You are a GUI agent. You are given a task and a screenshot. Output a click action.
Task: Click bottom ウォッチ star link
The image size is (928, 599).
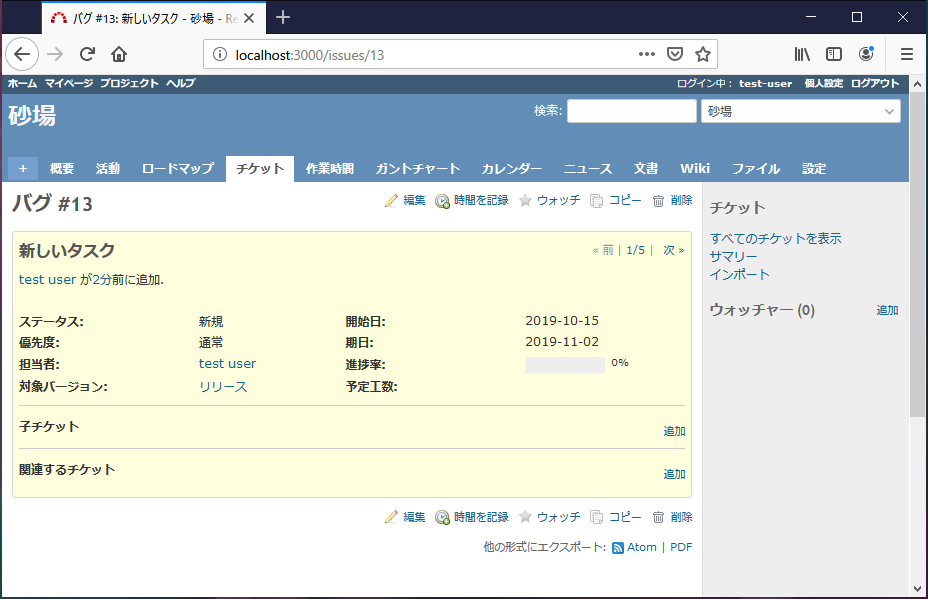[x=550, y=517]
